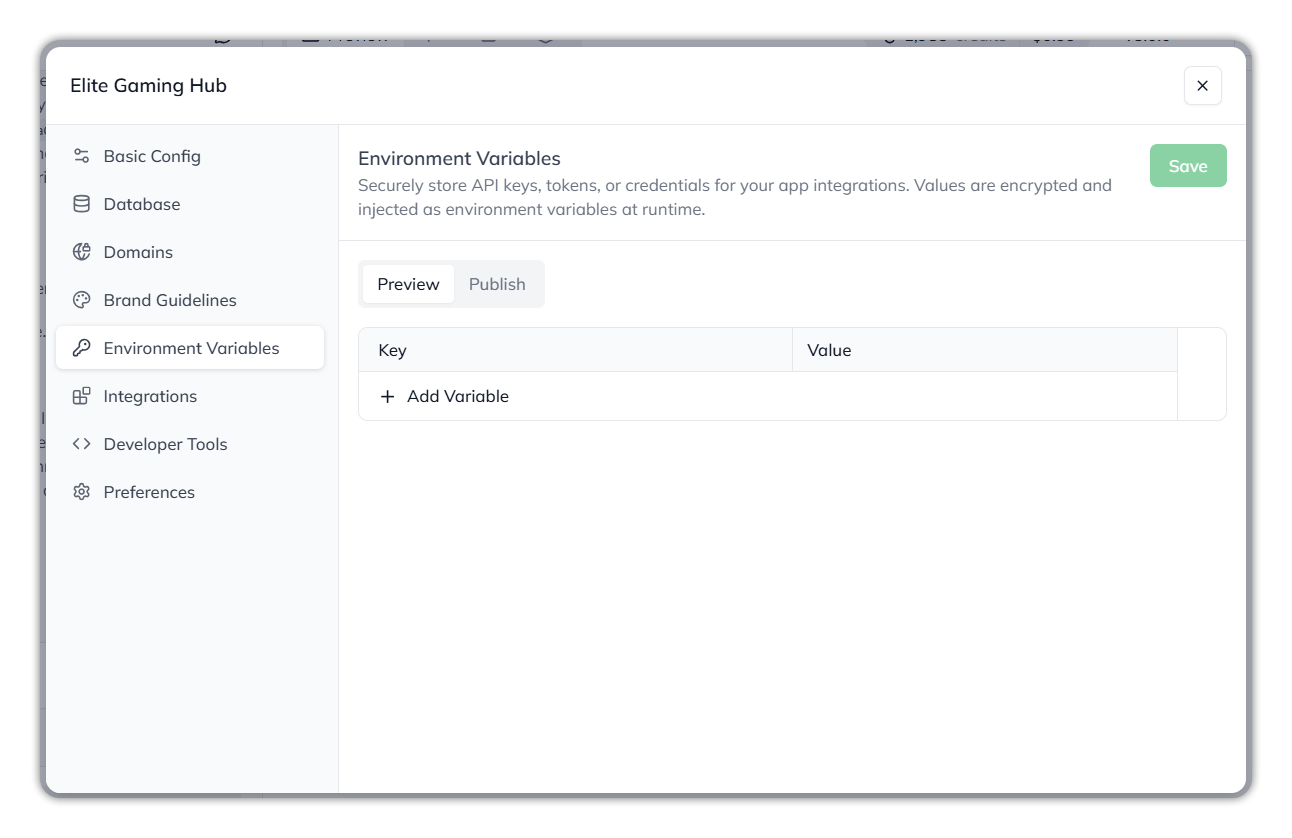Switch to the Preview tab

point(408,284)
